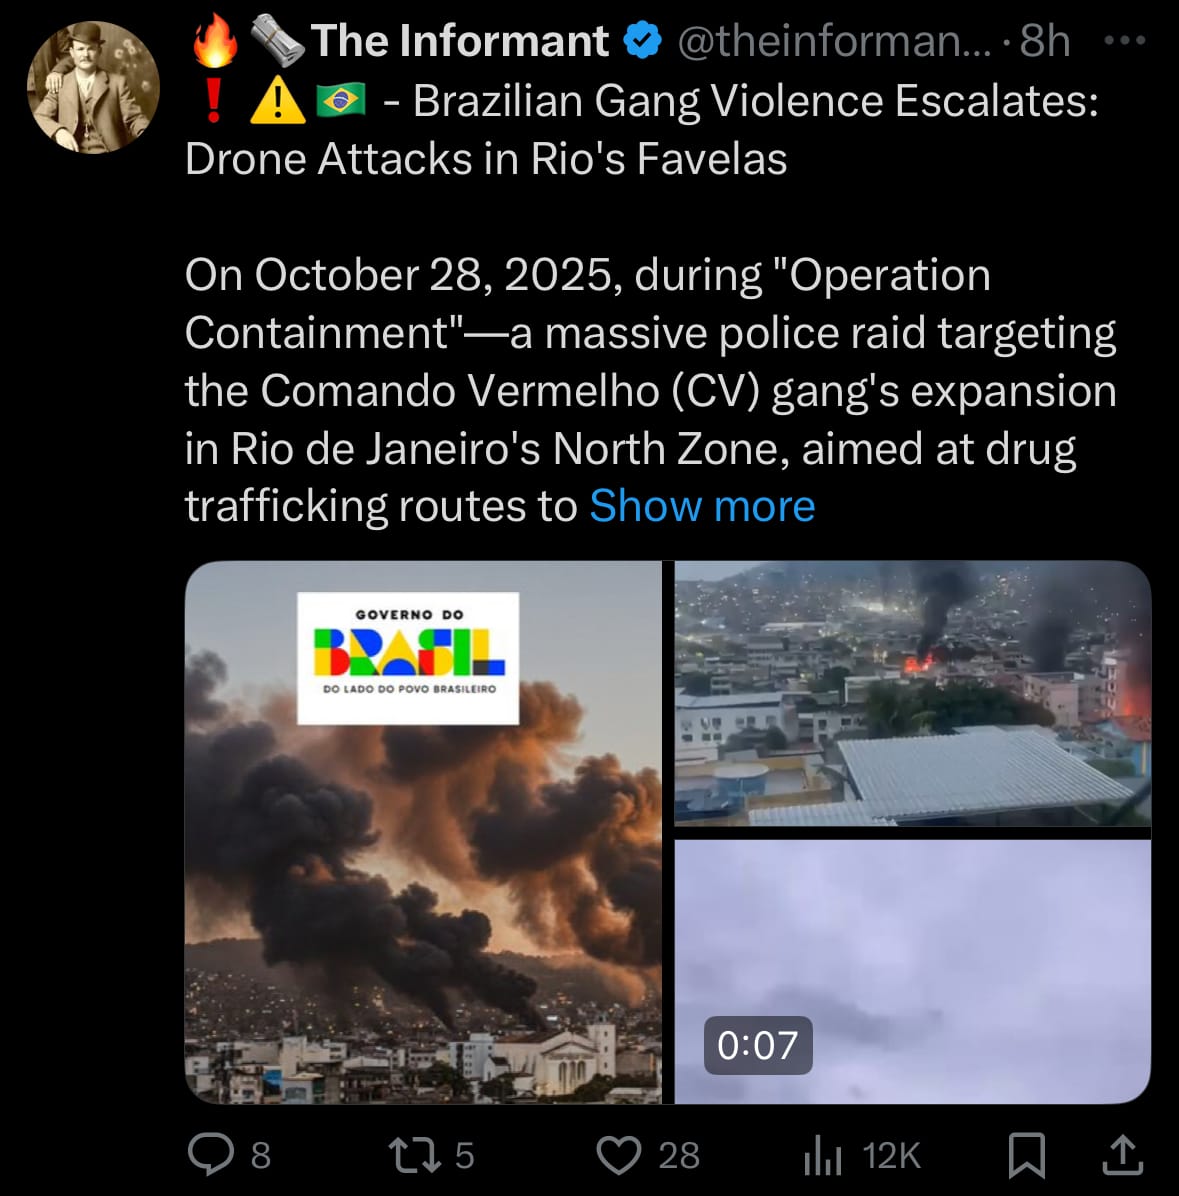Click the @theinforman handle
This screenshot has width=1179, height=1196.
tap(834, 41)
